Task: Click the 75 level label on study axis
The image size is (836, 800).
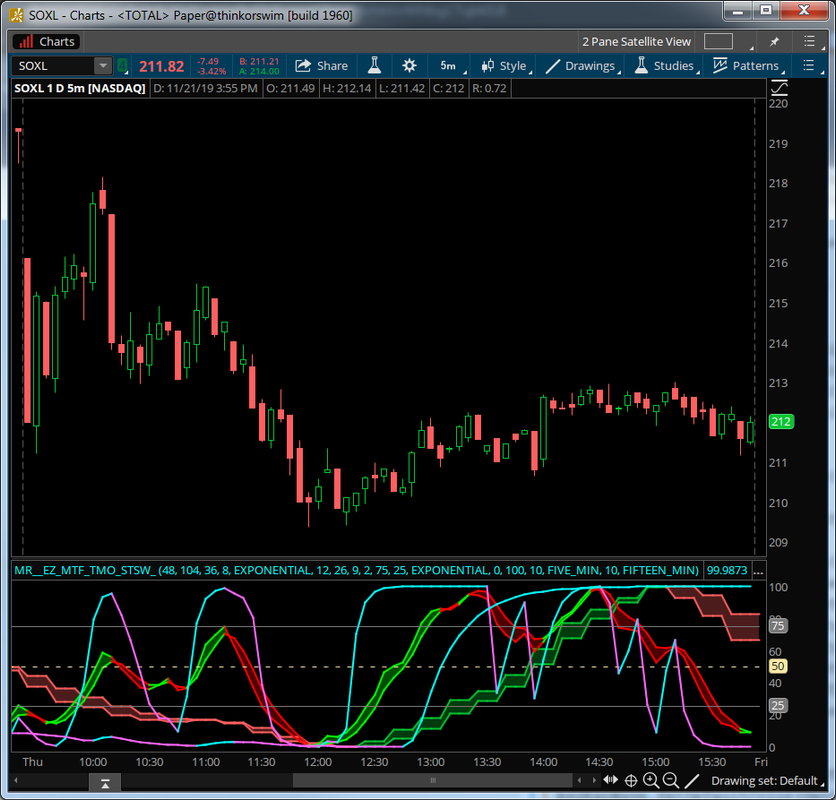Action: 778,626
